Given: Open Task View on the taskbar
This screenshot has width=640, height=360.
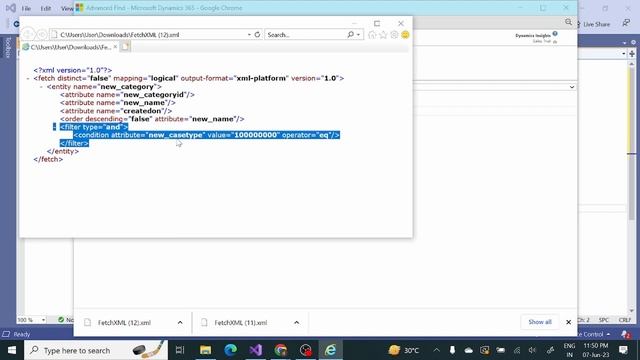Looking at the screenshot, I should click(180, 350).
